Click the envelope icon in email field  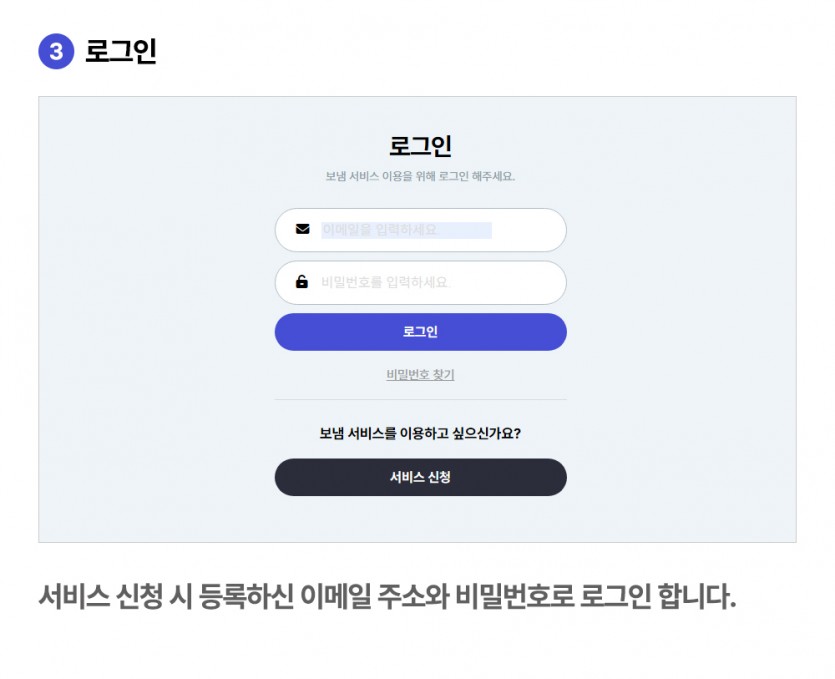click(303, 229)
